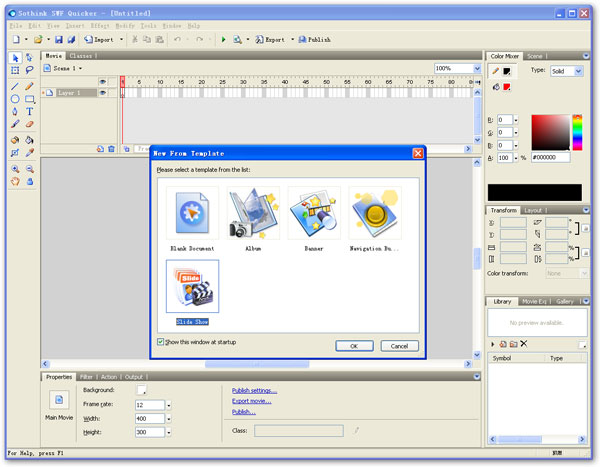Click the Background color swatch in Properties
Screen dimensions: 600x467
click(141, 390)
